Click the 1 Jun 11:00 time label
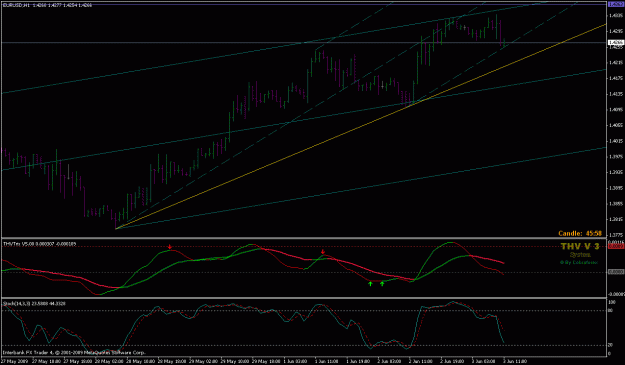Image resolution: width=625 pixels, height=365 pixels. pyautogui.click(x=327, y=361)
